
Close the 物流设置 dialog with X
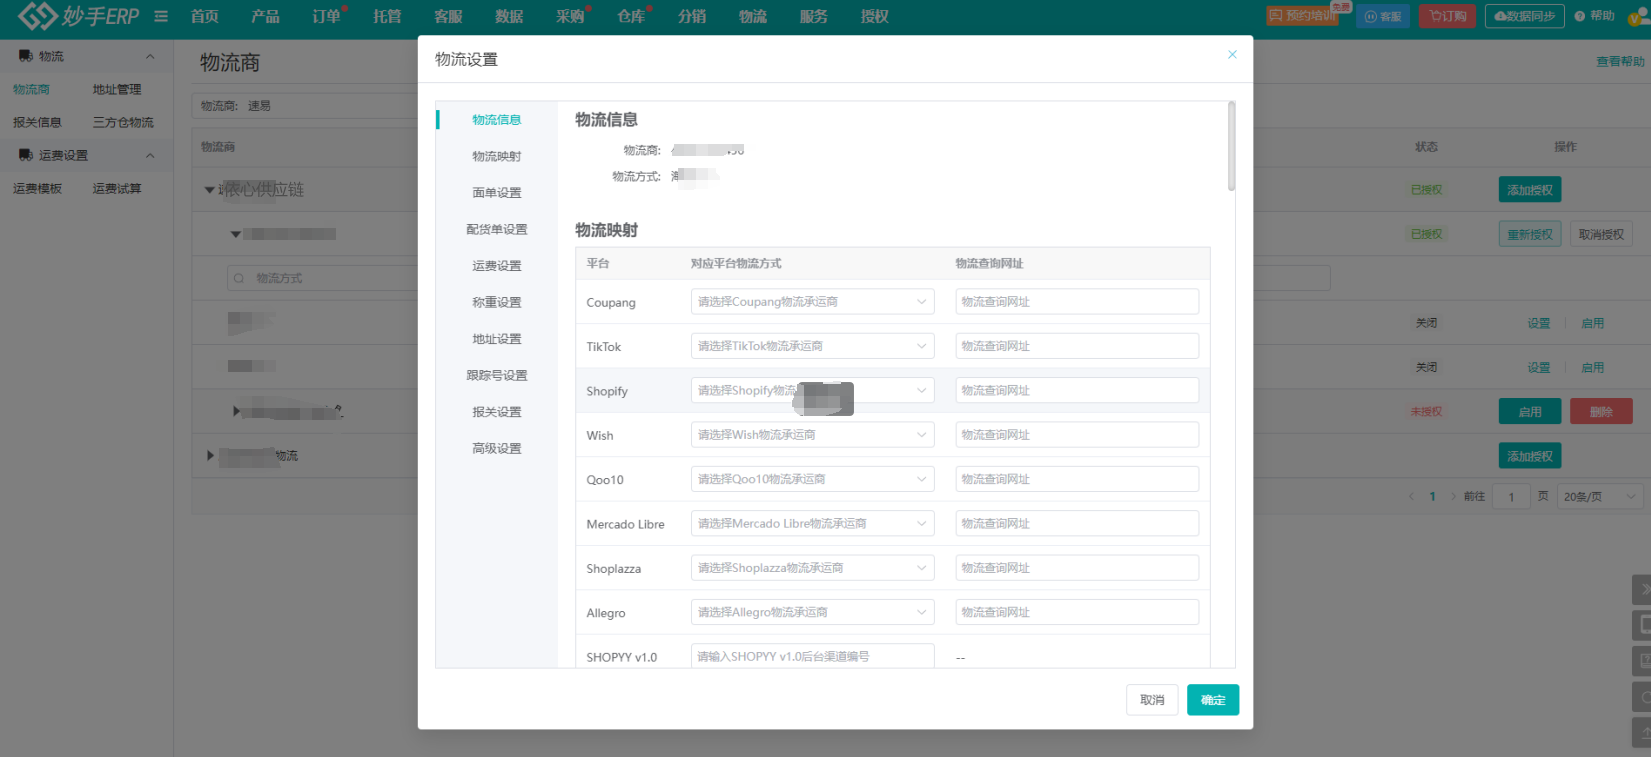click(1232, 55)
